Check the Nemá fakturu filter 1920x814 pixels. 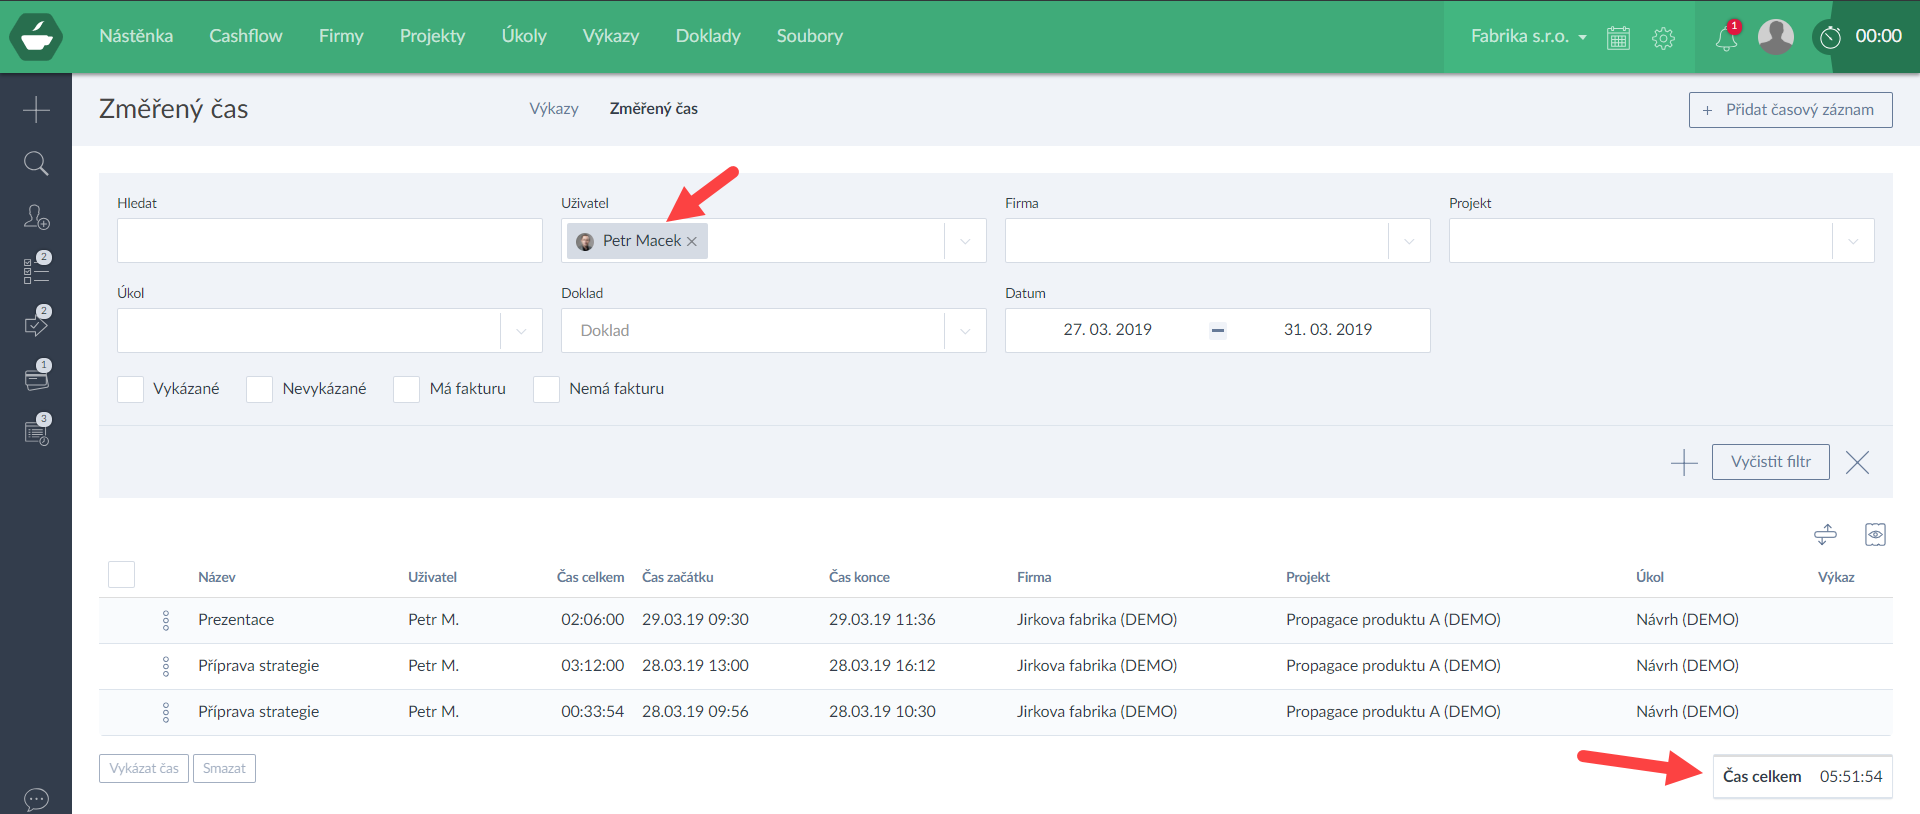tap(546, 389)
